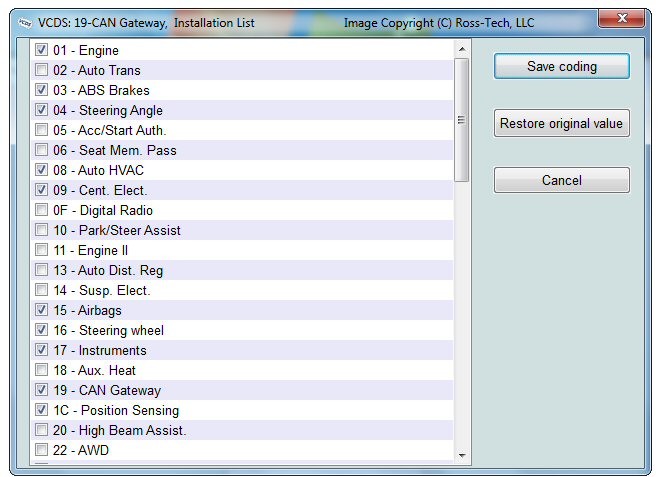Enable 13 - Auto Dist. Reg checkbox
Screen dimensions: 660x477
[x=41, y=269]
